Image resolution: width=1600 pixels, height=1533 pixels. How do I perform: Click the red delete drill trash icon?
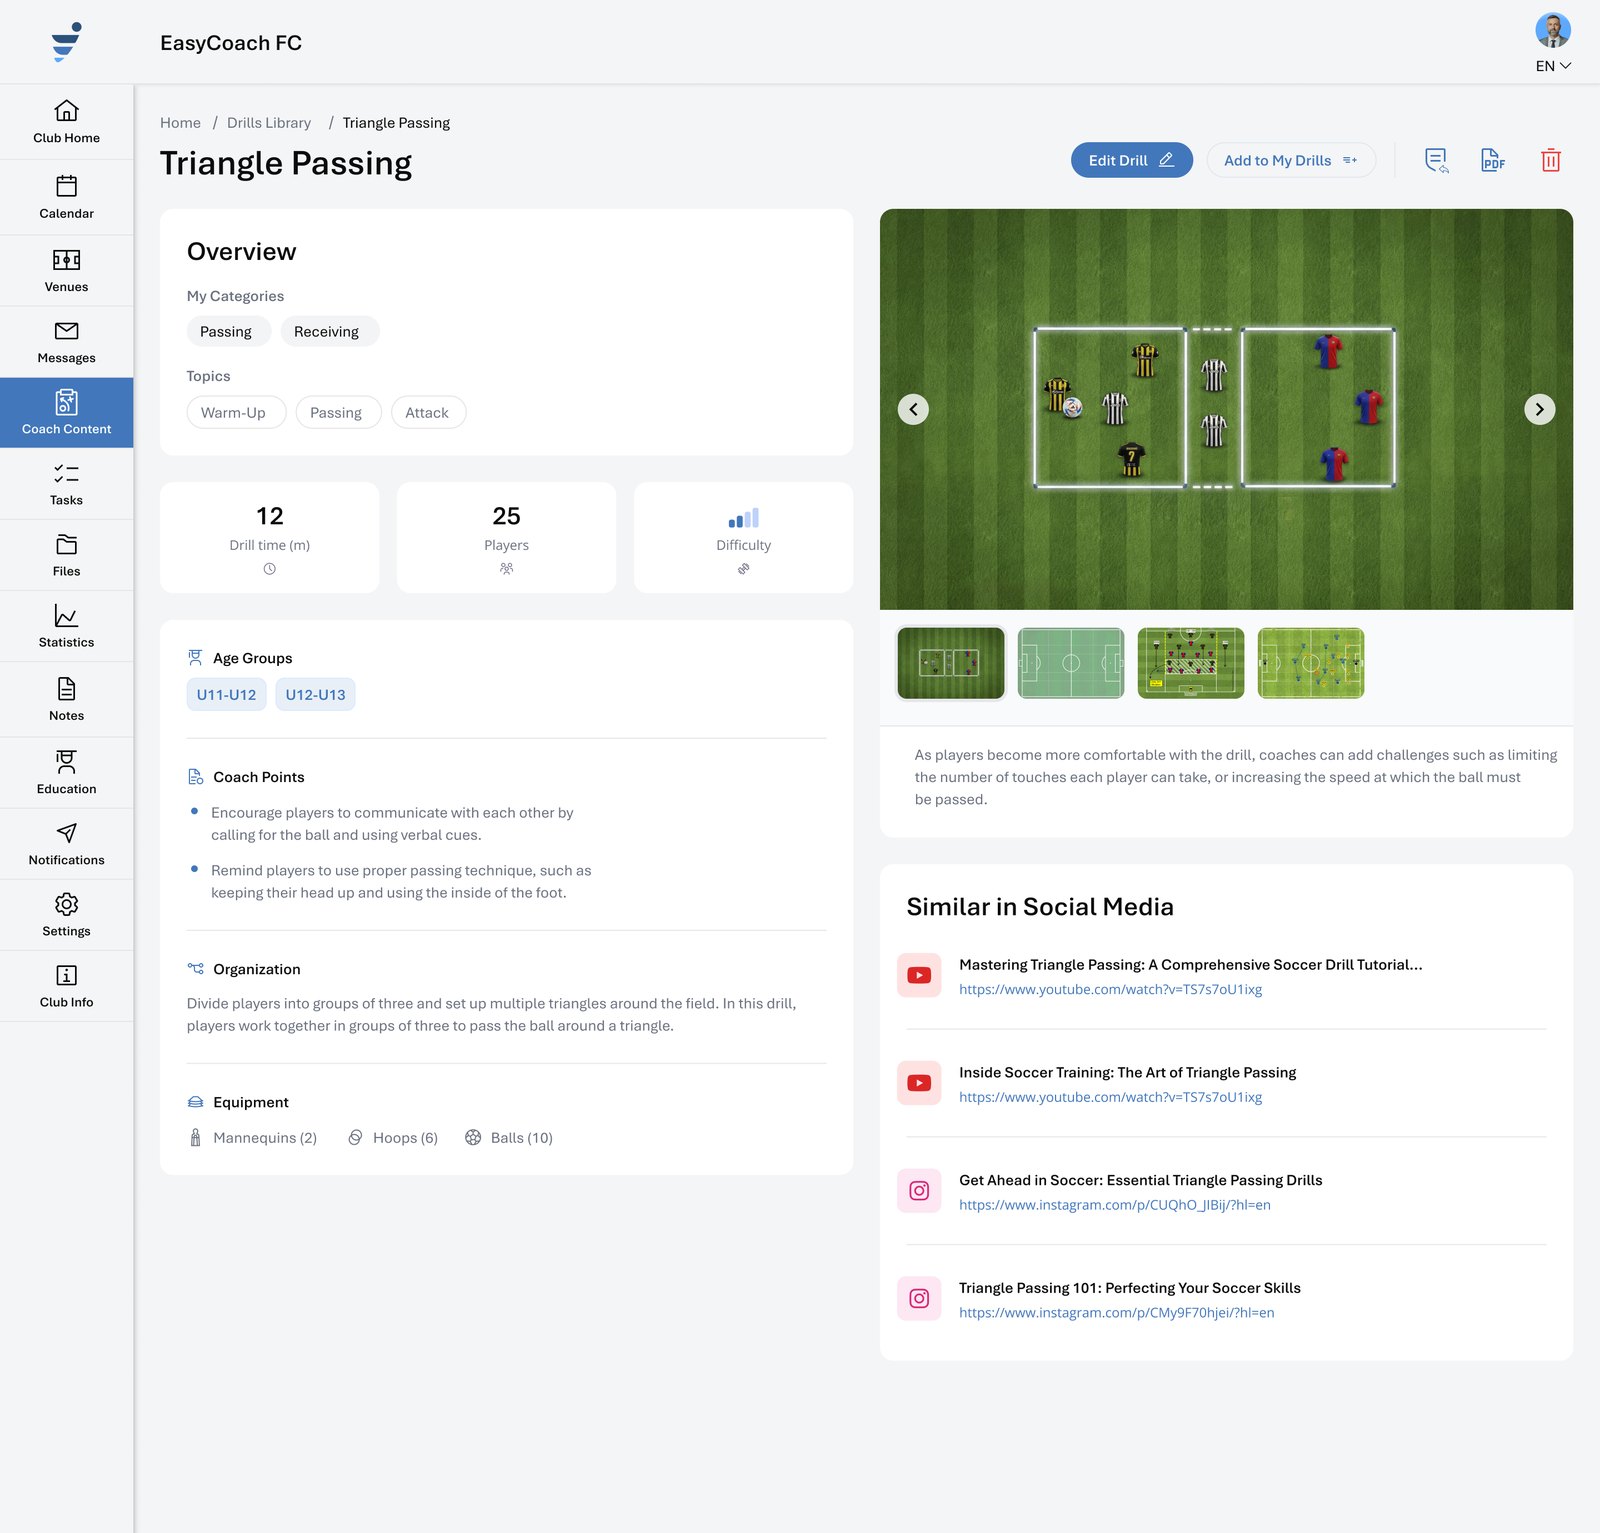coord(1550,160)
